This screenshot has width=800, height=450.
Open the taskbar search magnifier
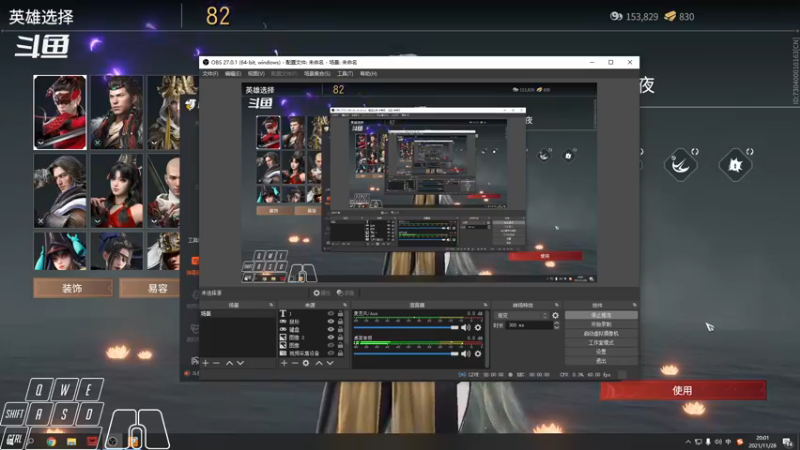click(x=31, y=441)
